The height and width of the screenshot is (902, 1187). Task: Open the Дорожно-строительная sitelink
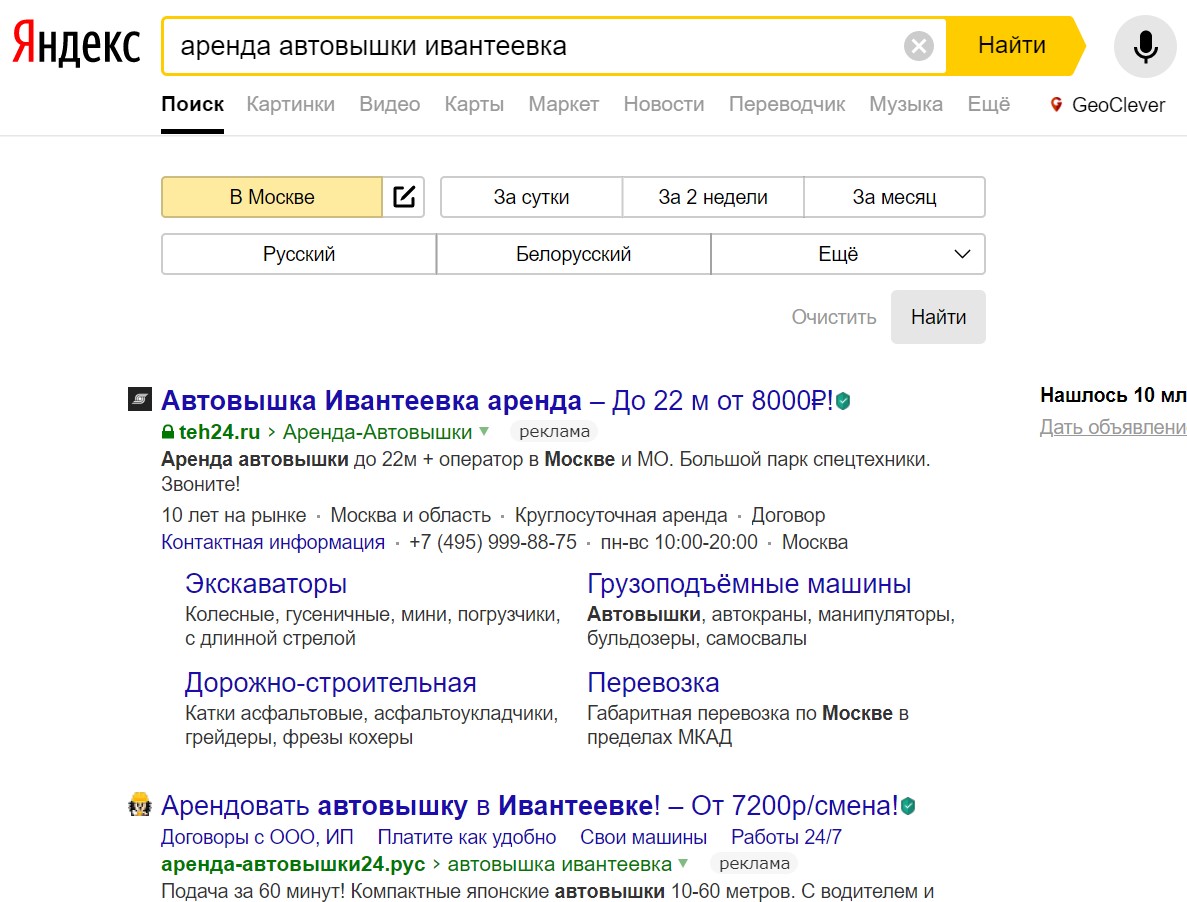click(x=331, y=683)
